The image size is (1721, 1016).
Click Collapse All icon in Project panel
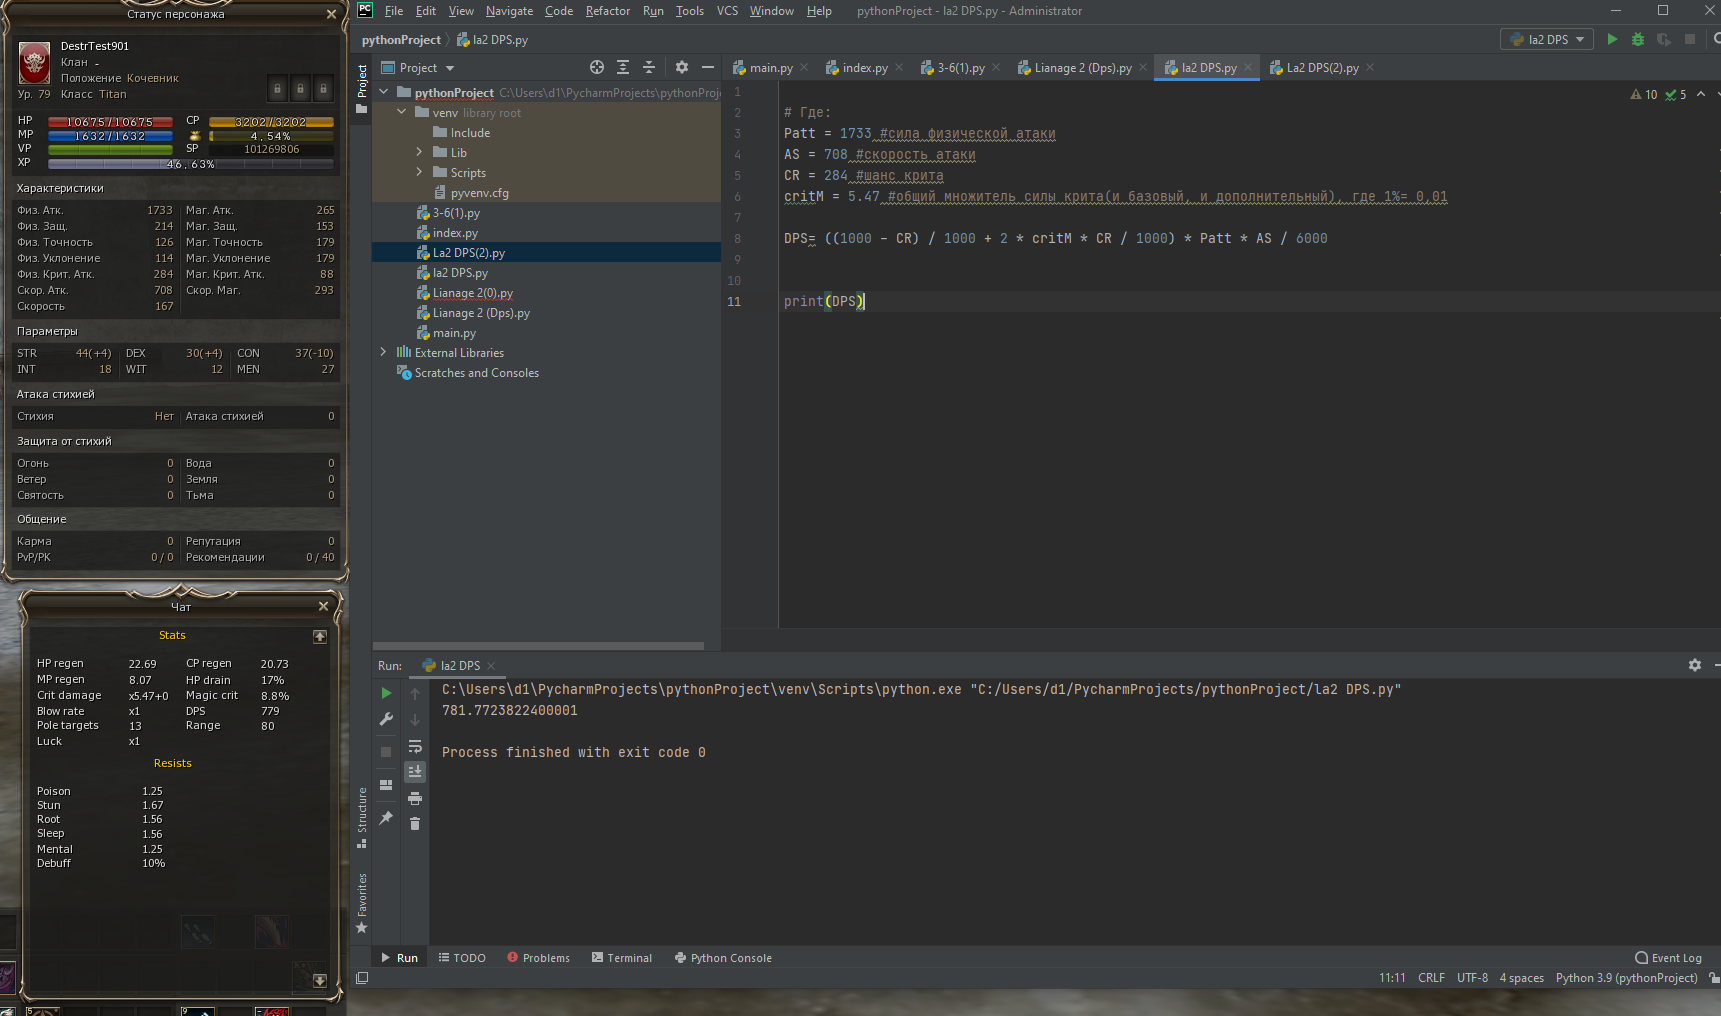[x=649, y=67]
